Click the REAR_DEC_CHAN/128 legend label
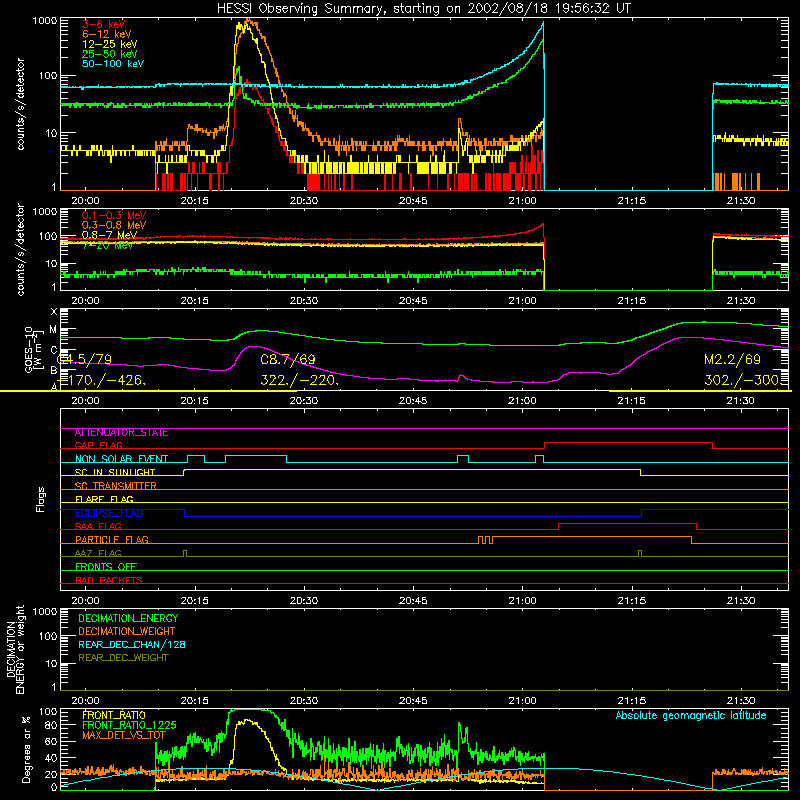The image size is (800, 800). pyautogui.click(x=132, y=645)
